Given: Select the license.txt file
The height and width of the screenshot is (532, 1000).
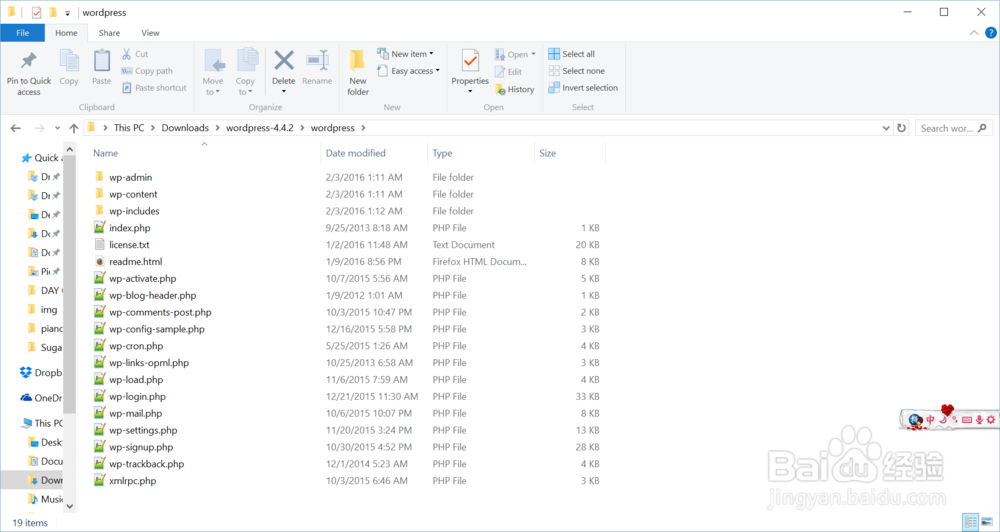Looking at the screenshot, I should coord(129,245).
